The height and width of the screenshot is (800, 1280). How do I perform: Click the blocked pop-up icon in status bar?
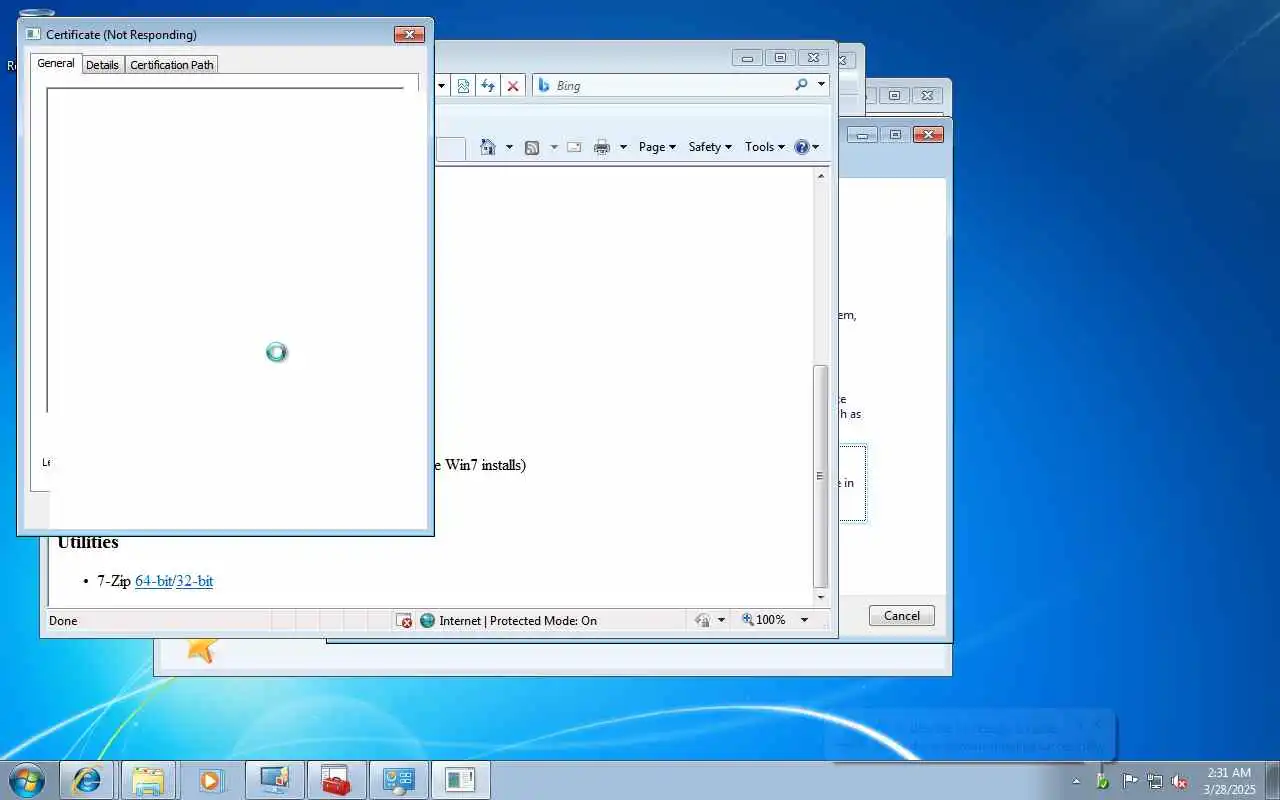click(x=404, y=621)
